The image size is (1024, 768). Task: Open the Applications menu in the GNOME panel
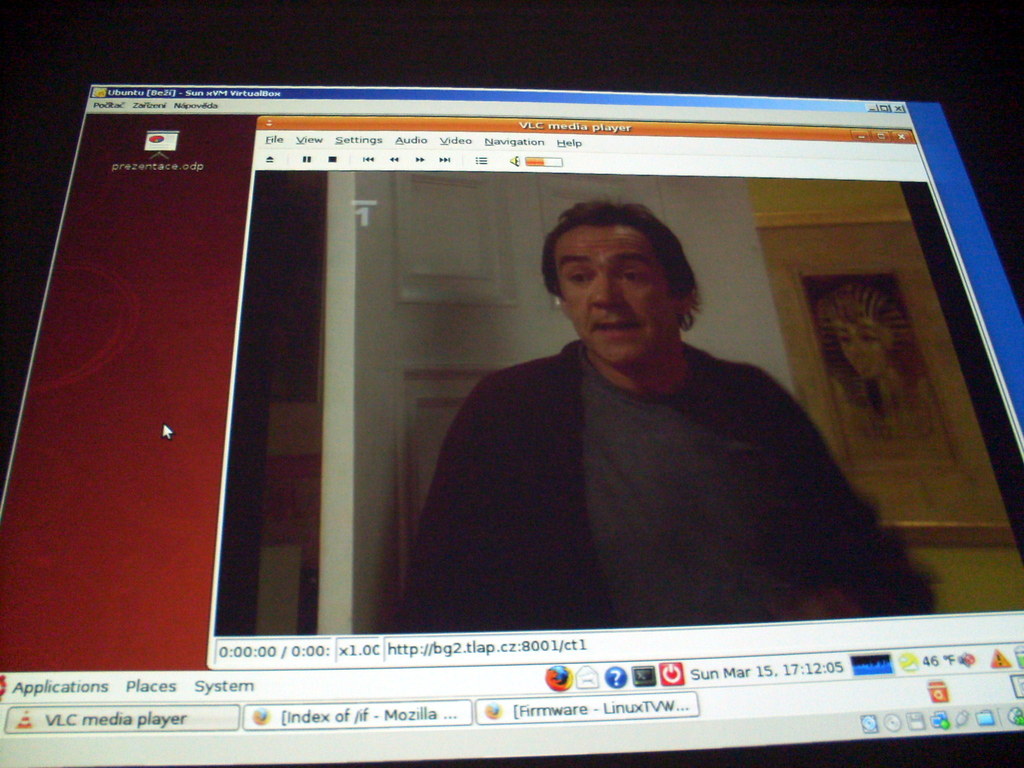pos(59,687)
